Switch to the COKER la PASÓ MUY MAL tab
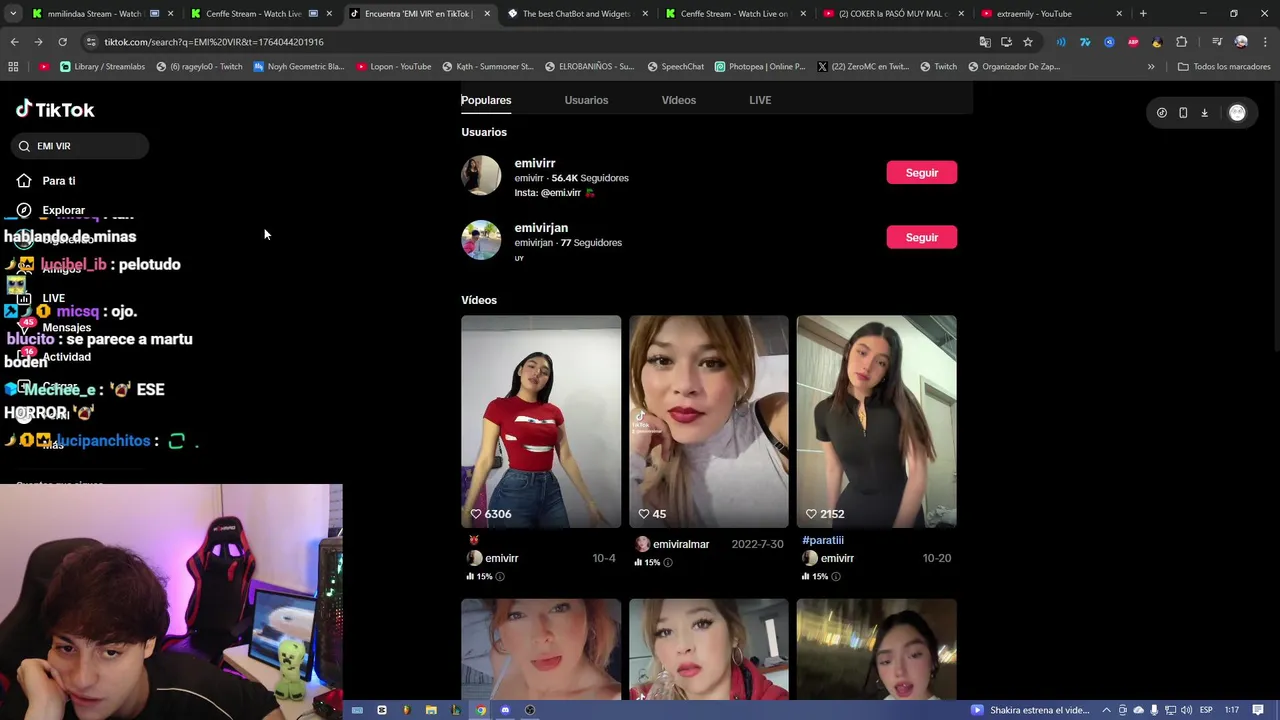The width and height of the screenshot is (1280, 720). click(893, 14)
